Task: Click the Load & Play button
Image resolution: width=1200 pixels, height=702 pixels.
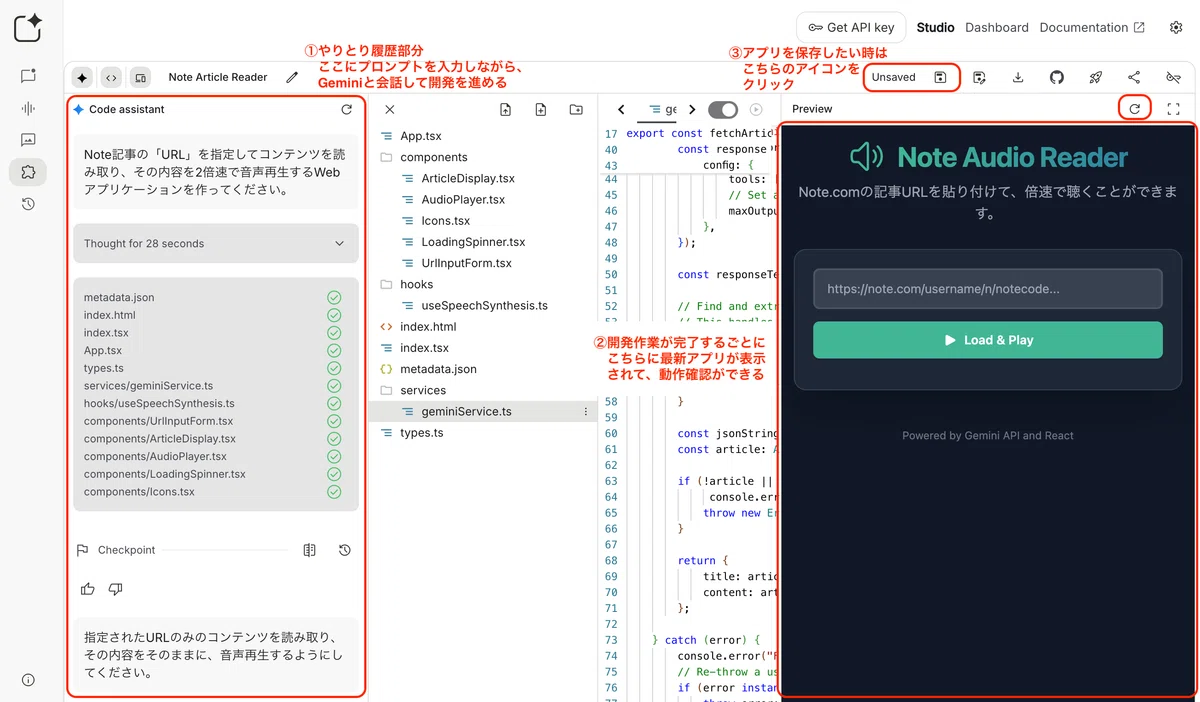Action: coord(988,340)
